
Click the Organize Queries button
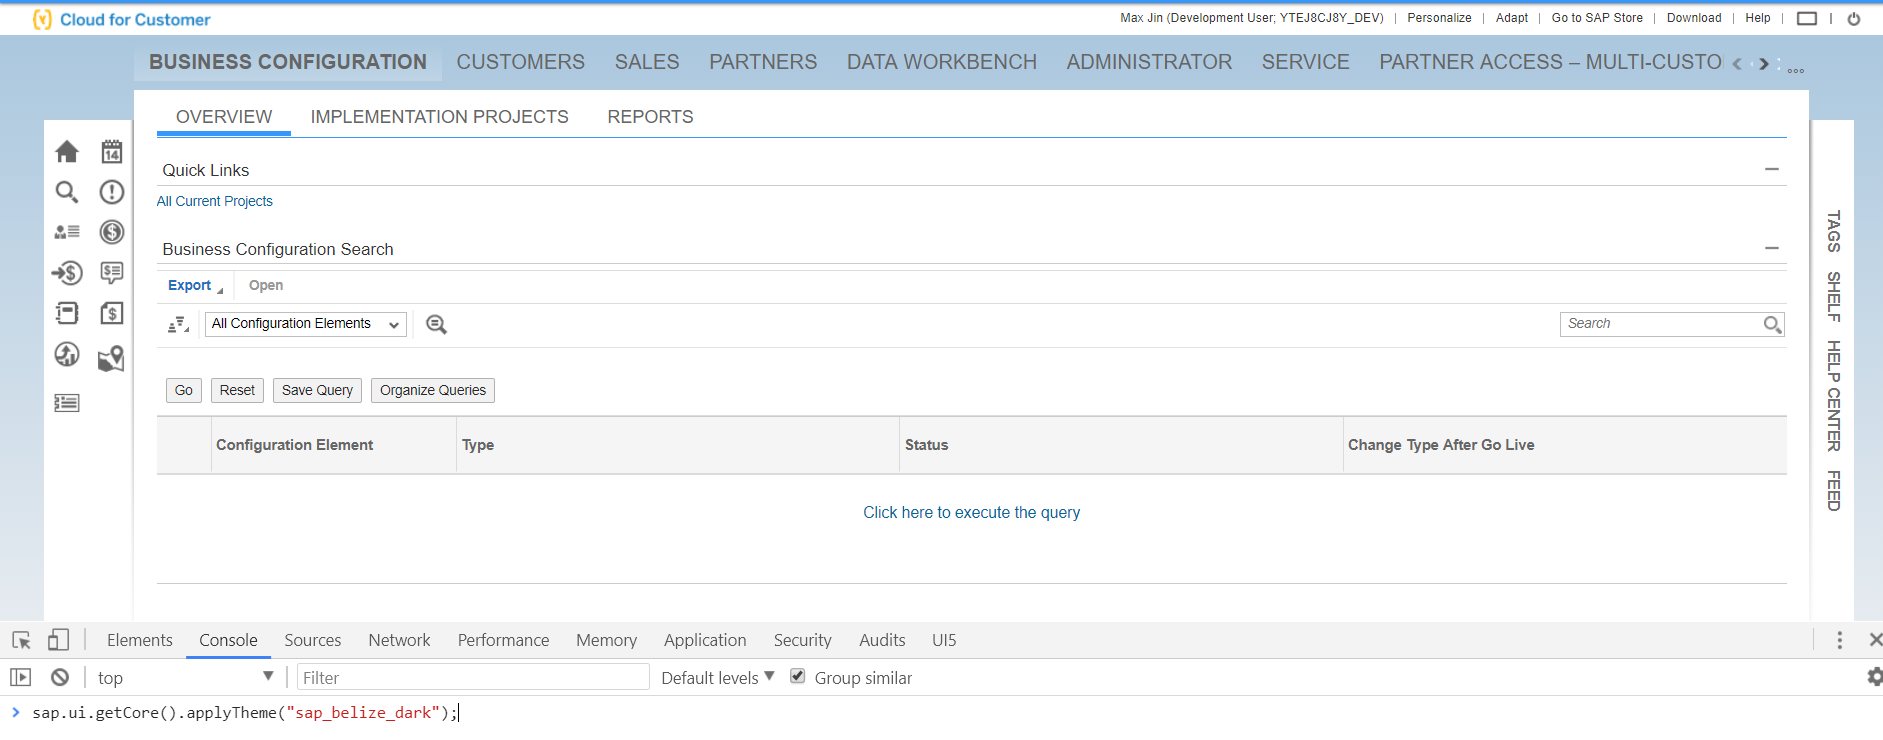click(x=433, y=390)
